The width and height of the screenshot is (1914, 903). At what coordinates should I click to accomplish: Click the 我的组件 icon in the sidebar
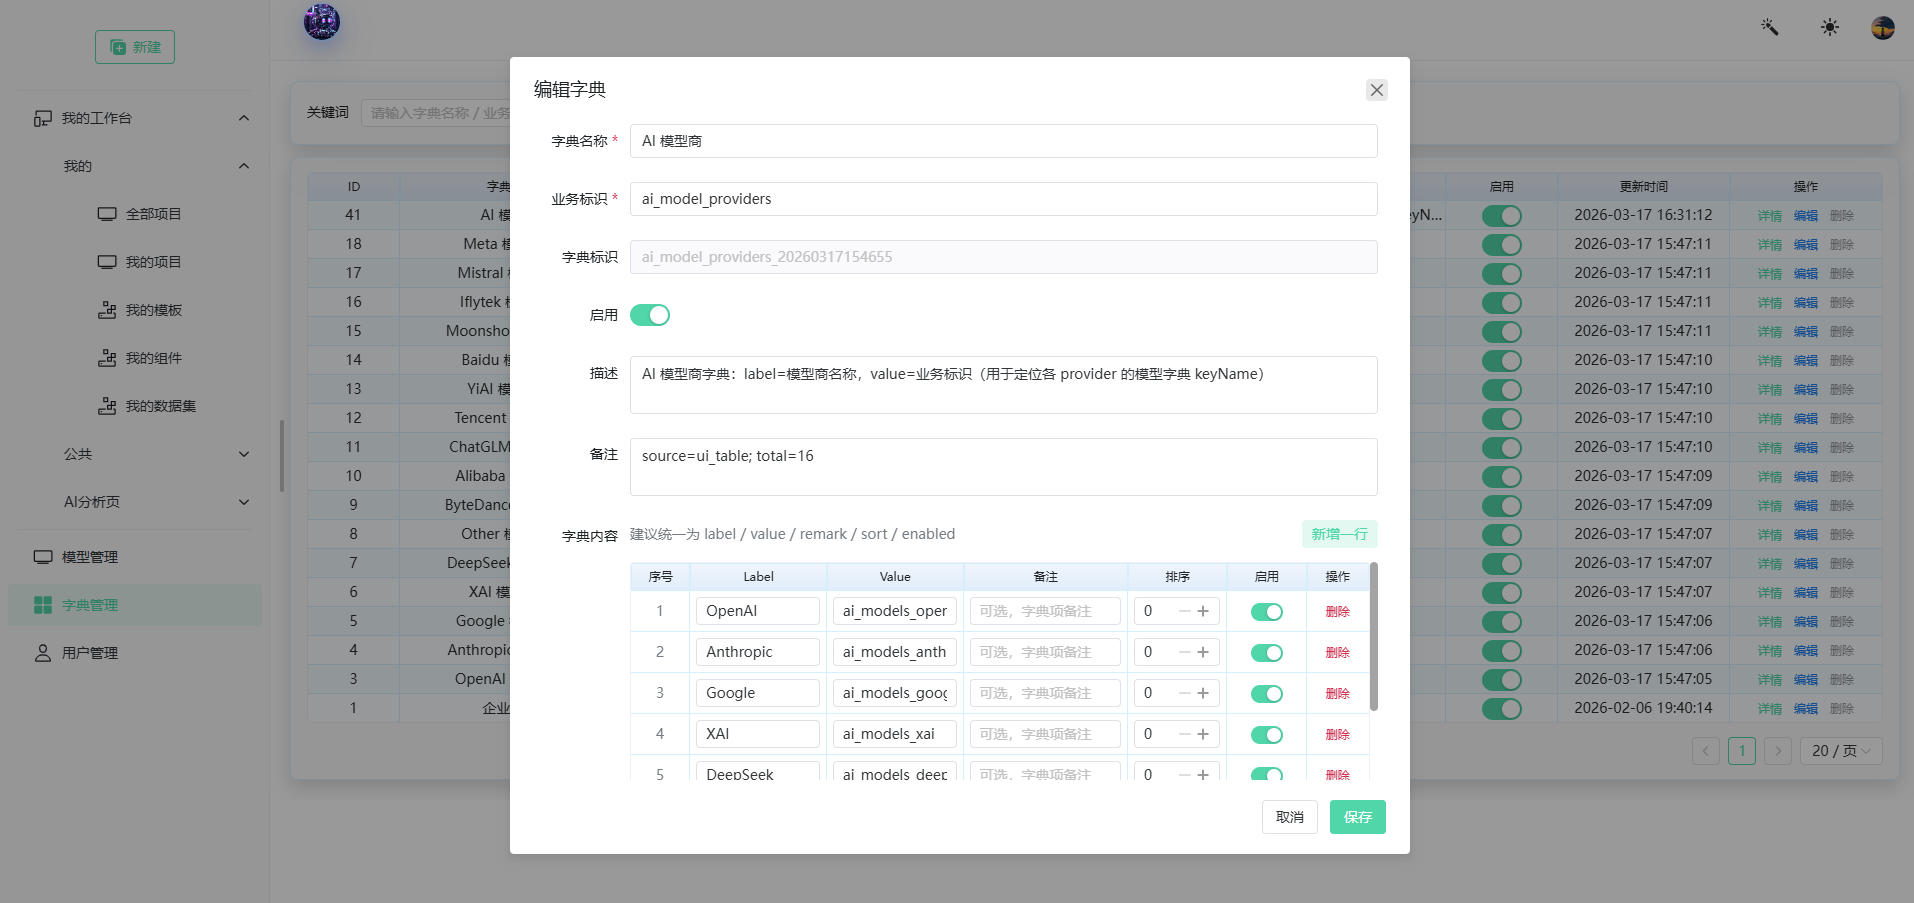[107, 358]
